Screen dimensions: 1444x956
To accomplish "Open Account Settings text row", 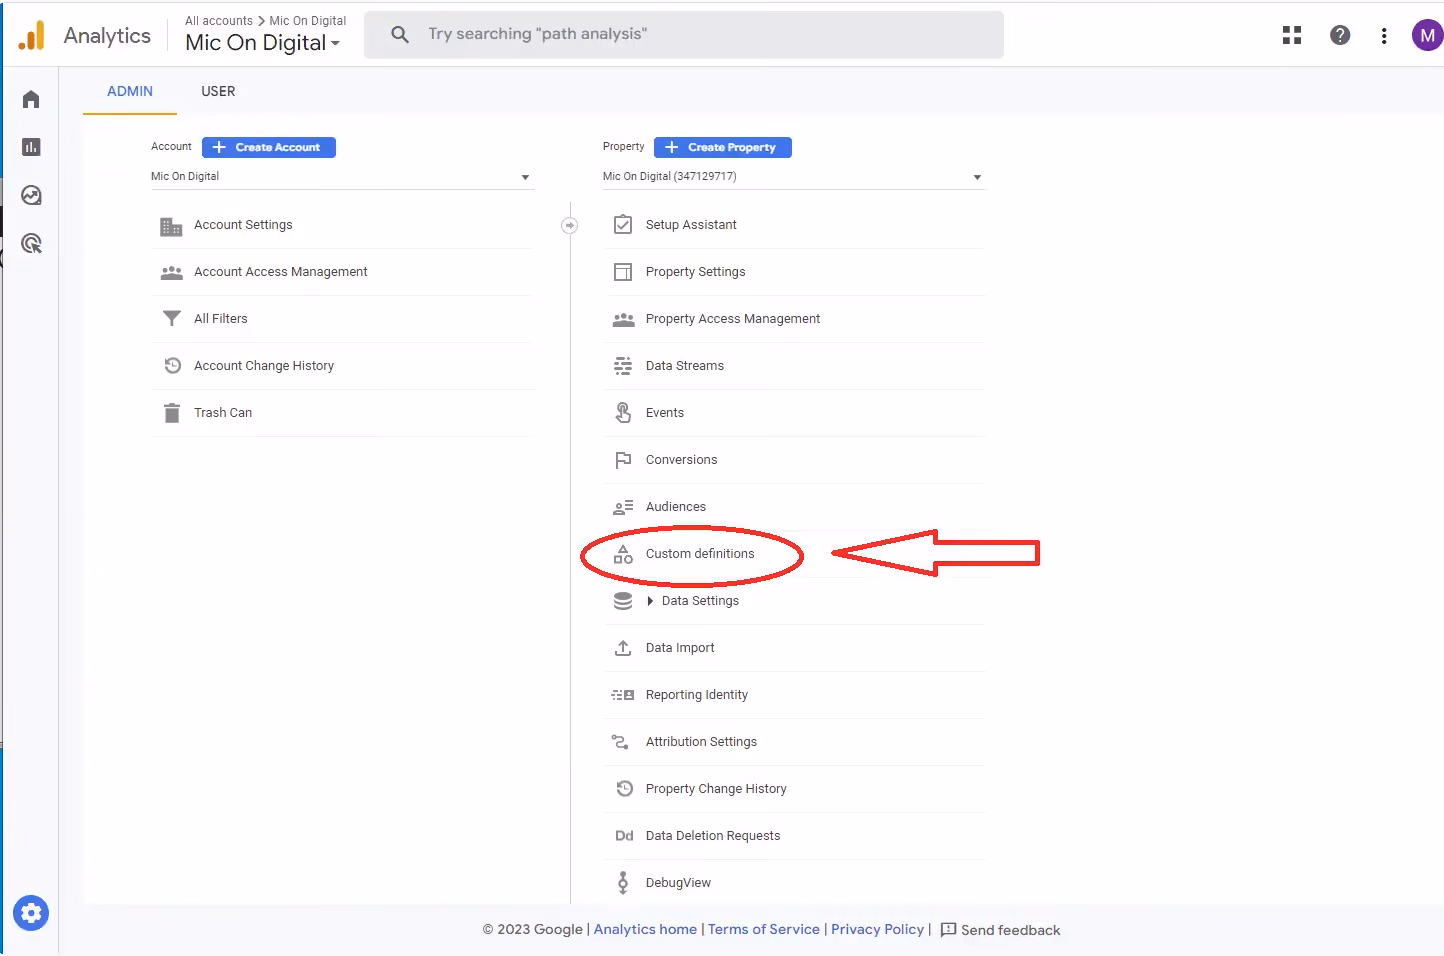I will (x=243, y=225).
